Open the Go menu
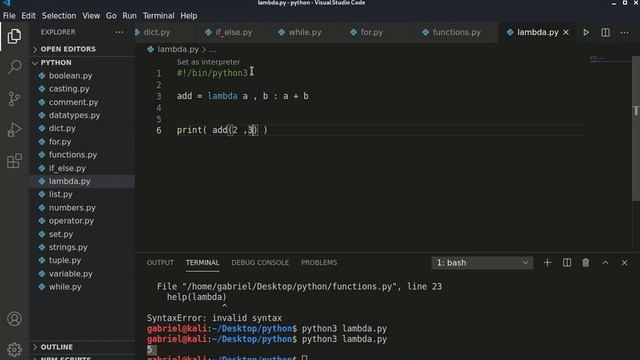This screenshot has height=360, width=640. [111, 16]
